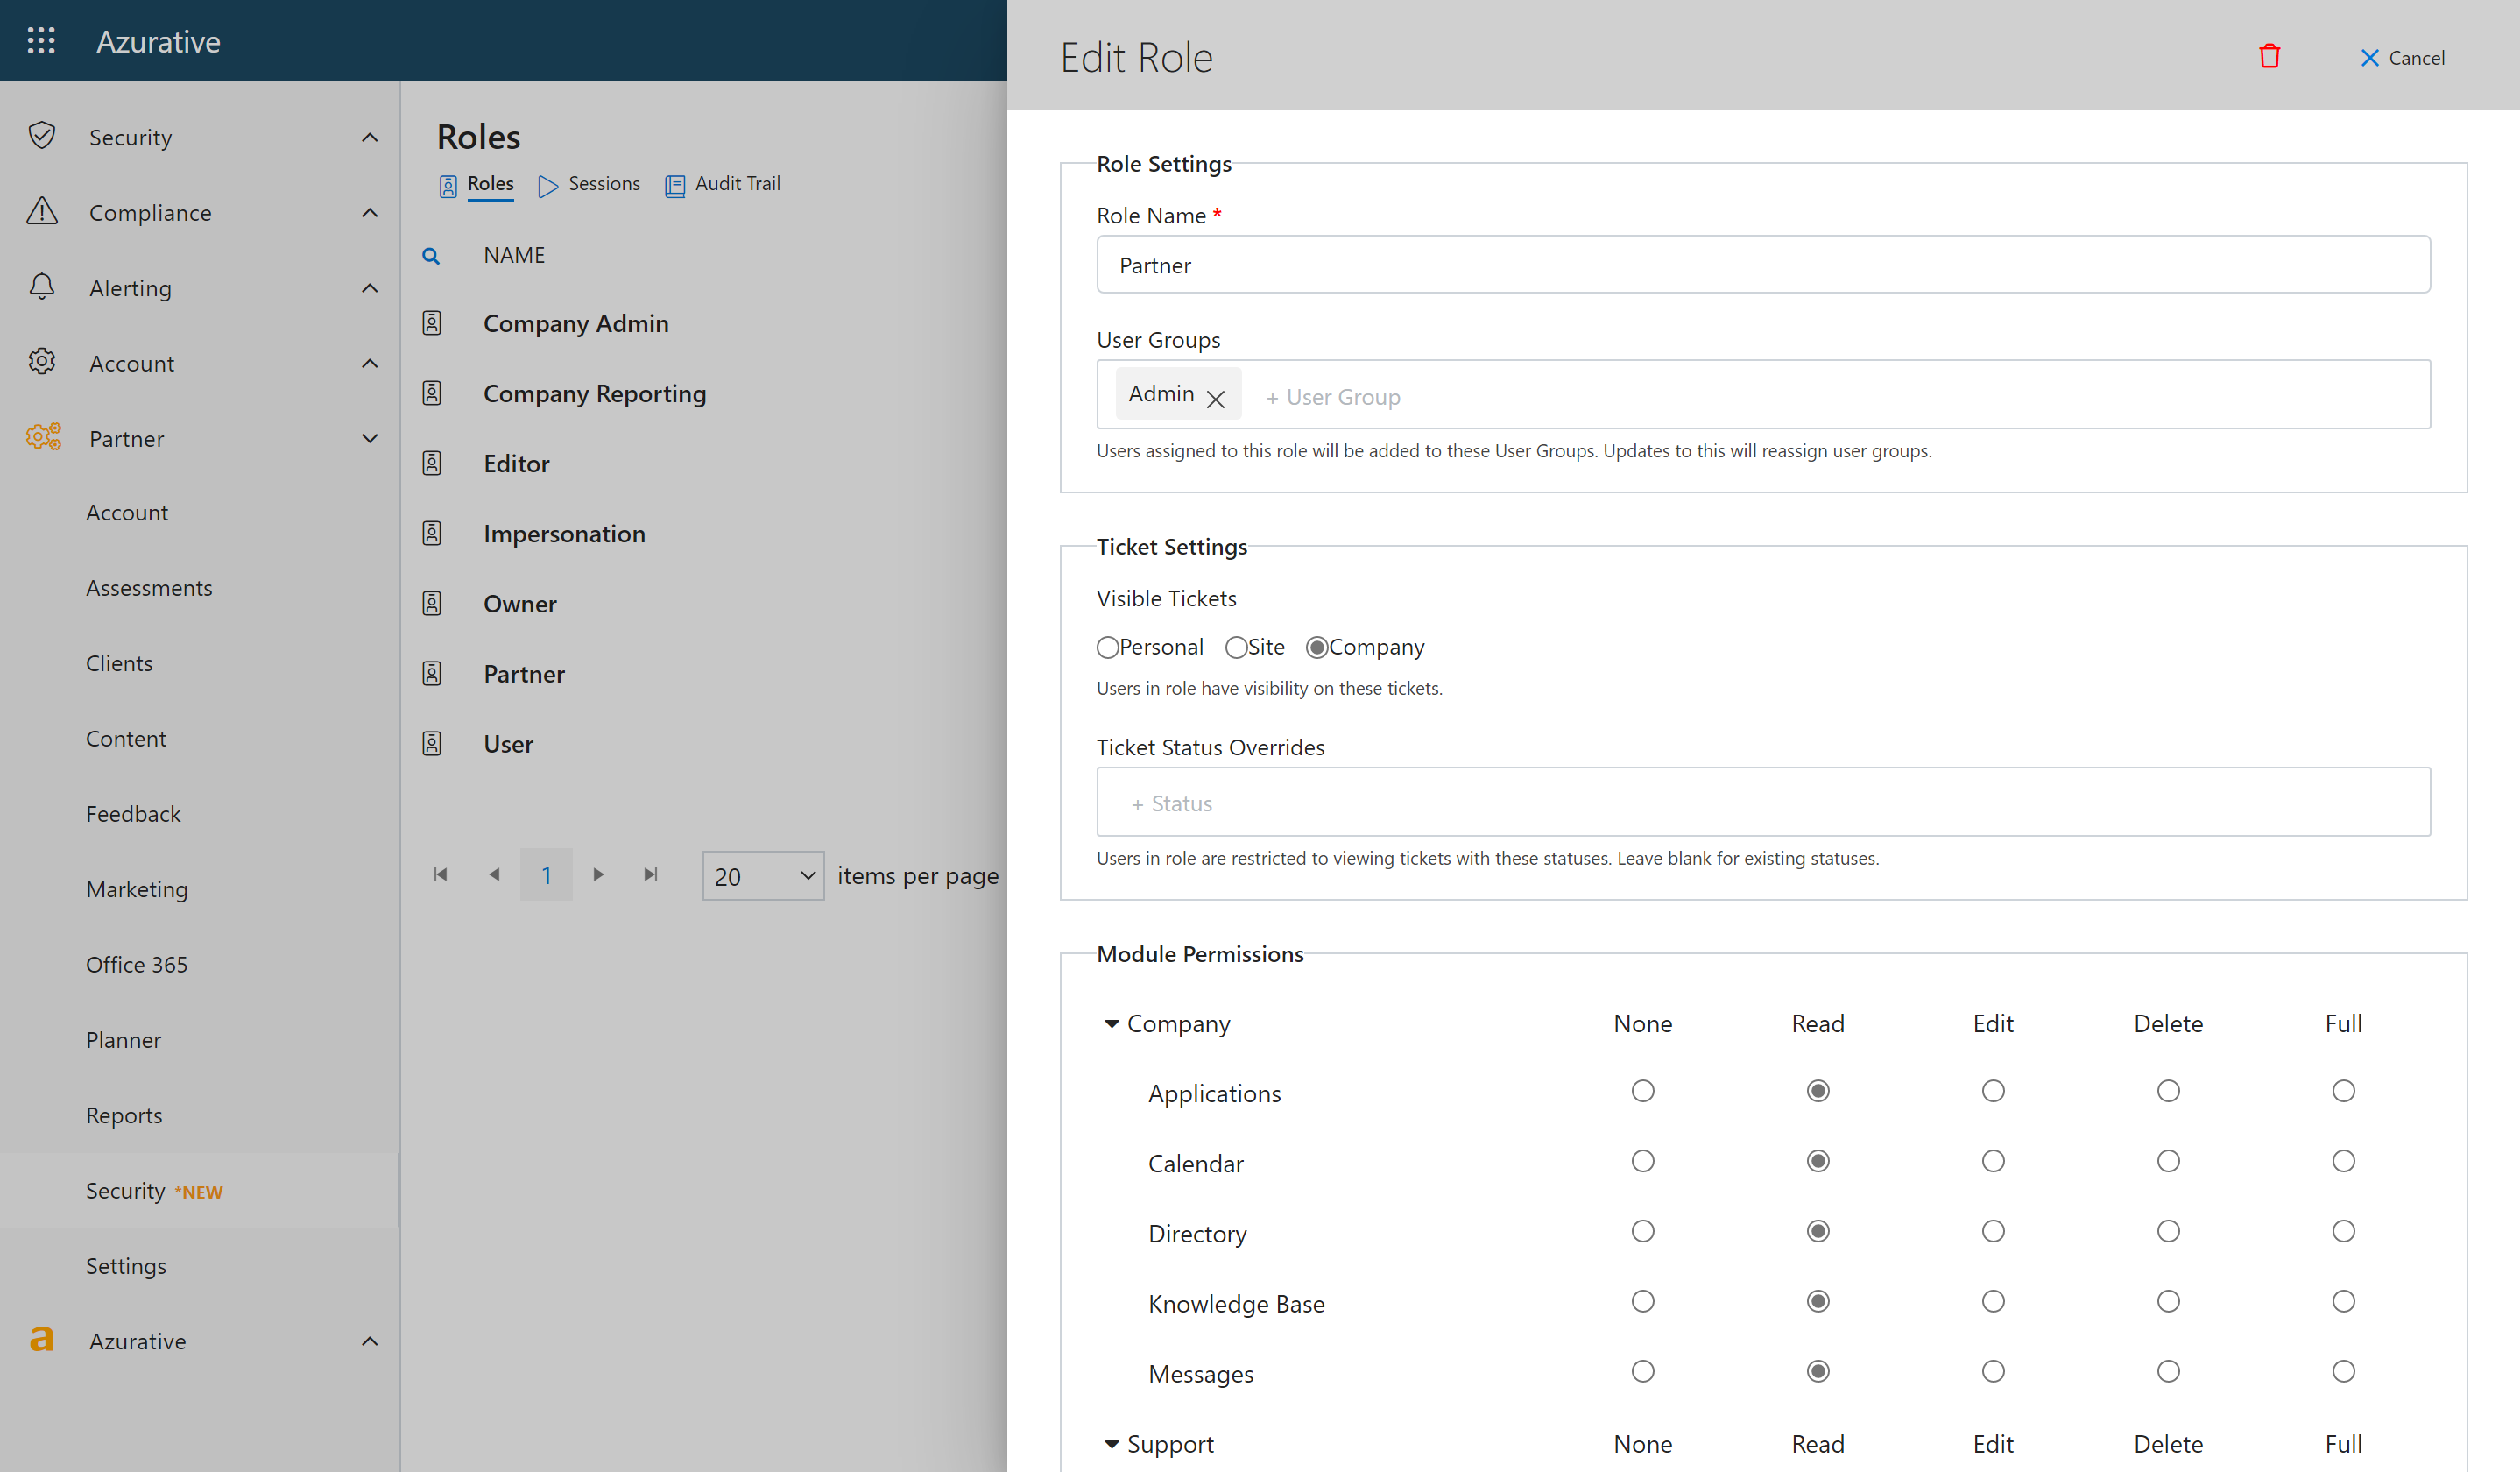The width and height of the screenshot is (2520, 1472).
Task: Open Settings in the Partner menu
Action: pos(126,1266)
